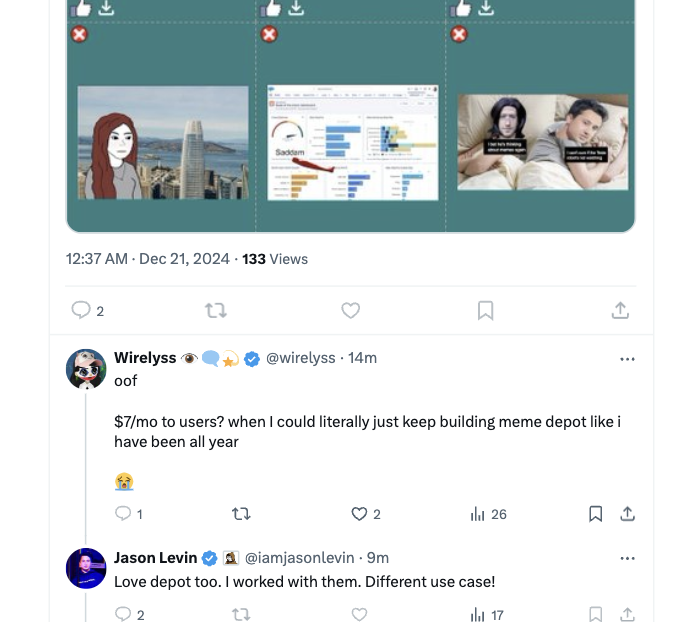Image resolution: width=674 pixels, height=622 pixels.
Task: Share the main post
Action: tap(620, 311)
